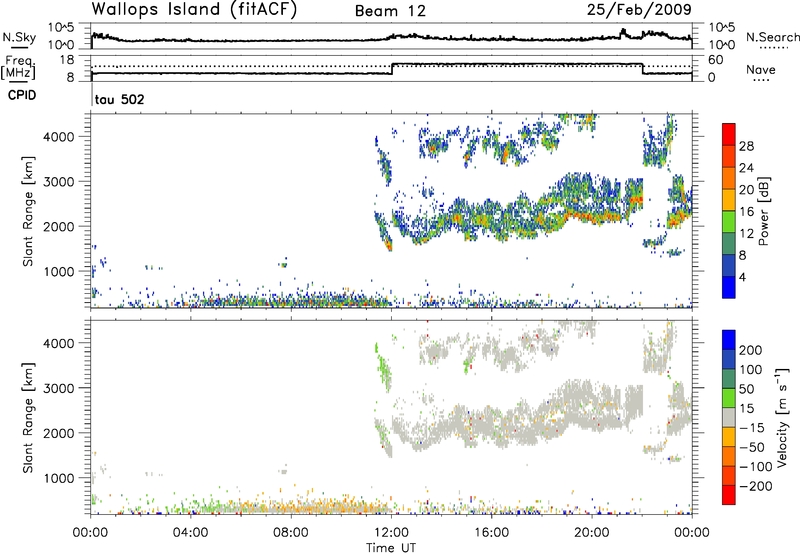This screenshot has height=554, width=800.
Task: Click the '-50' velocity scale tick label
Action: click(x=752, y=447)
